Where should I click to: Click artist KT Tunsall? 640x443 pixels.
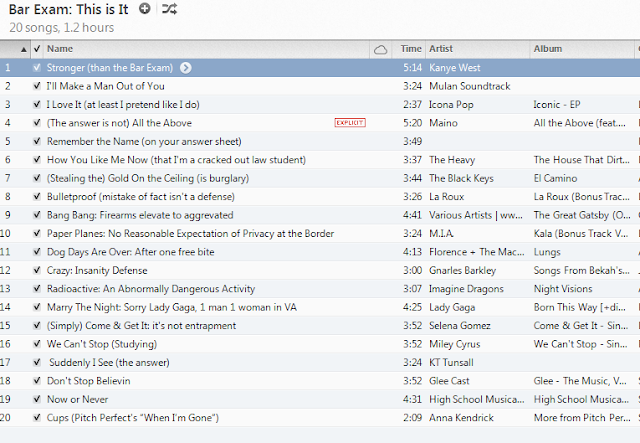451,363
